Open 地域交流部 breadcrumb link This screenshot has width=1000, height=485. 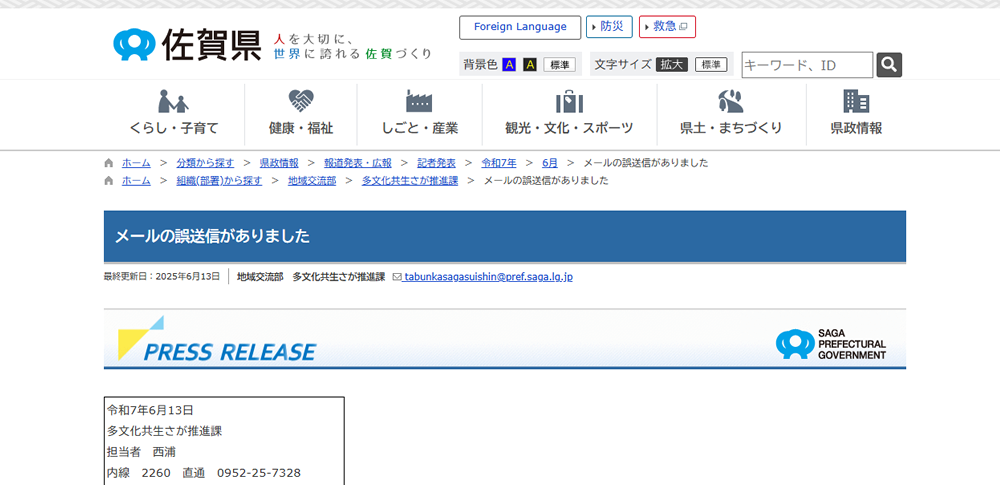312,181
